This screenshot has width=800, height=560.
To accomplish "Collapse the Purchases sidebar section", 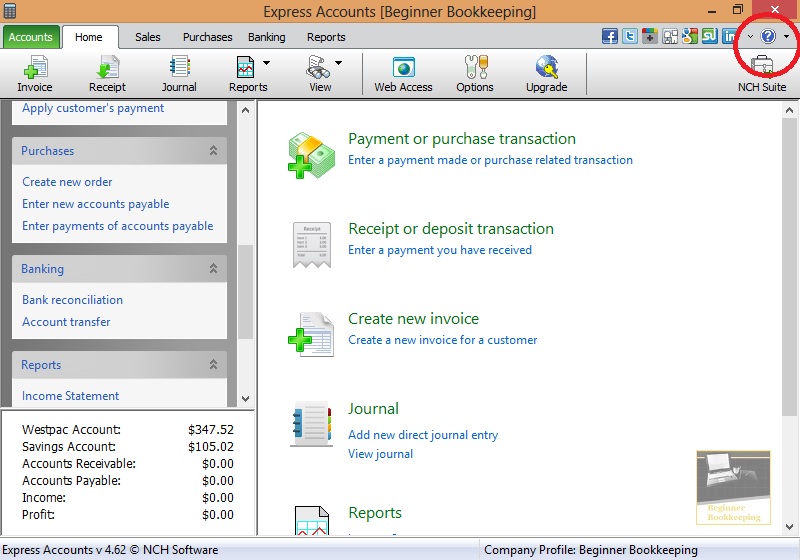I will pos(213,150).
